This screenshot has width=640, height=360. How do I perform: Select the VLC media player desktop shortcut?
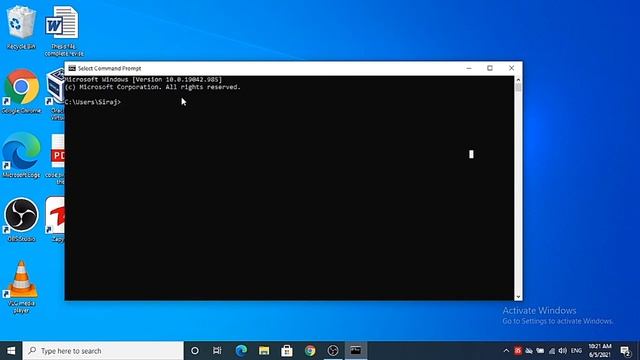coord(21,287)
